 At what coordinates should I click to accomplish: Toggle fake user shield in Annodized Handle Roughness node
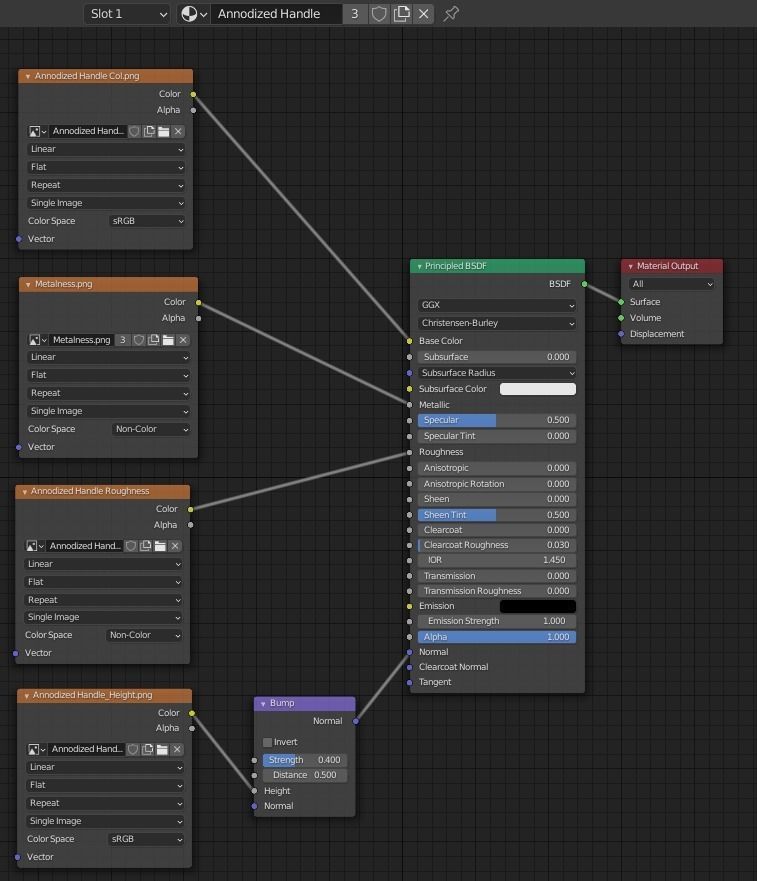tap(131, 546)
